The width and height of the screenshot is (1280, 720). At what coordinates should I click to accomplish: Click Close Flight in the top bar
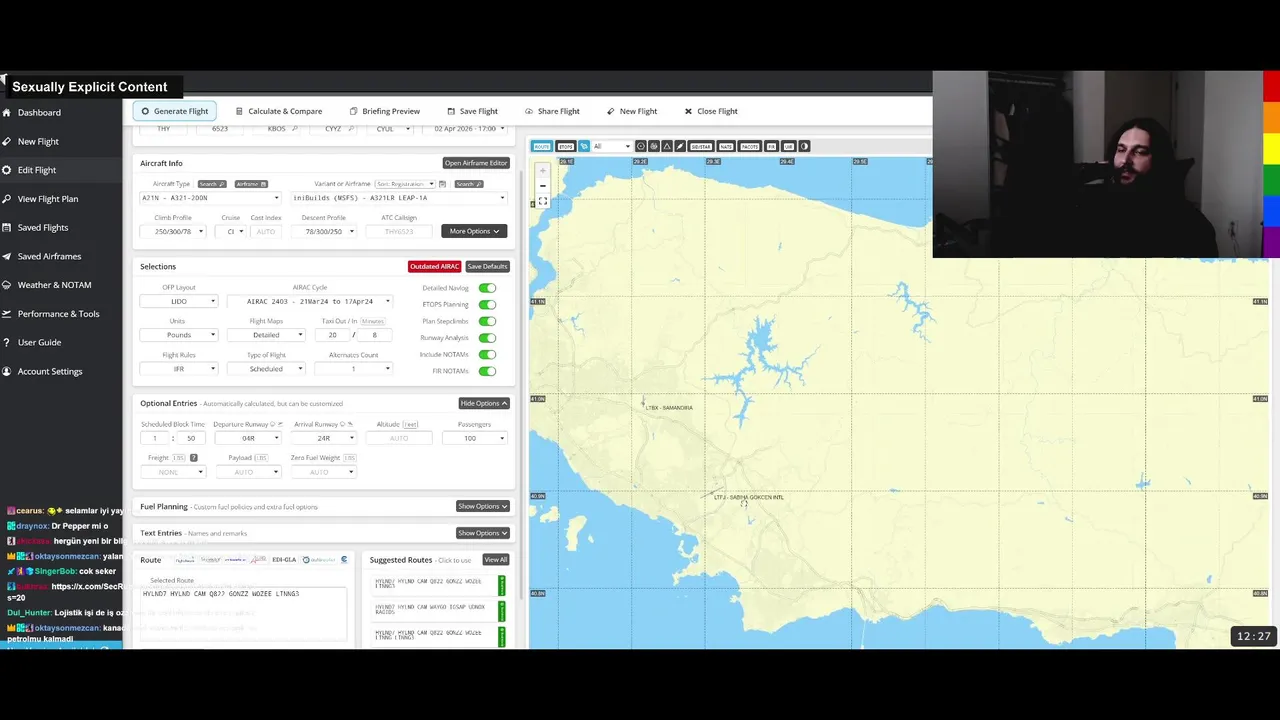pyautogui.click(x=711, y=111)
